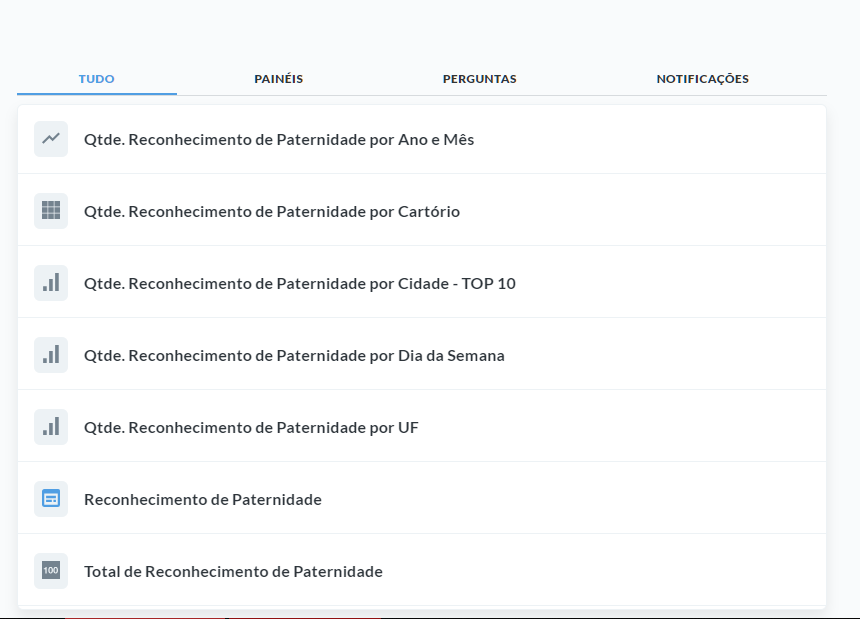Viewport: 860px width, 619px height.
Task: Open Total de Reconhecimento de Paternidade
Action: (x=233, y=572)
